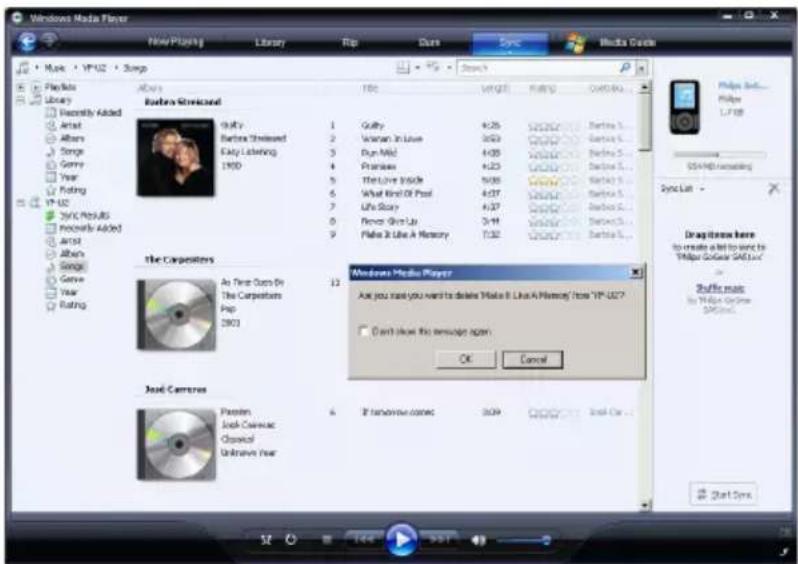
Task: Click the Back navigation arrow button
Action: (x=26, y=42)
